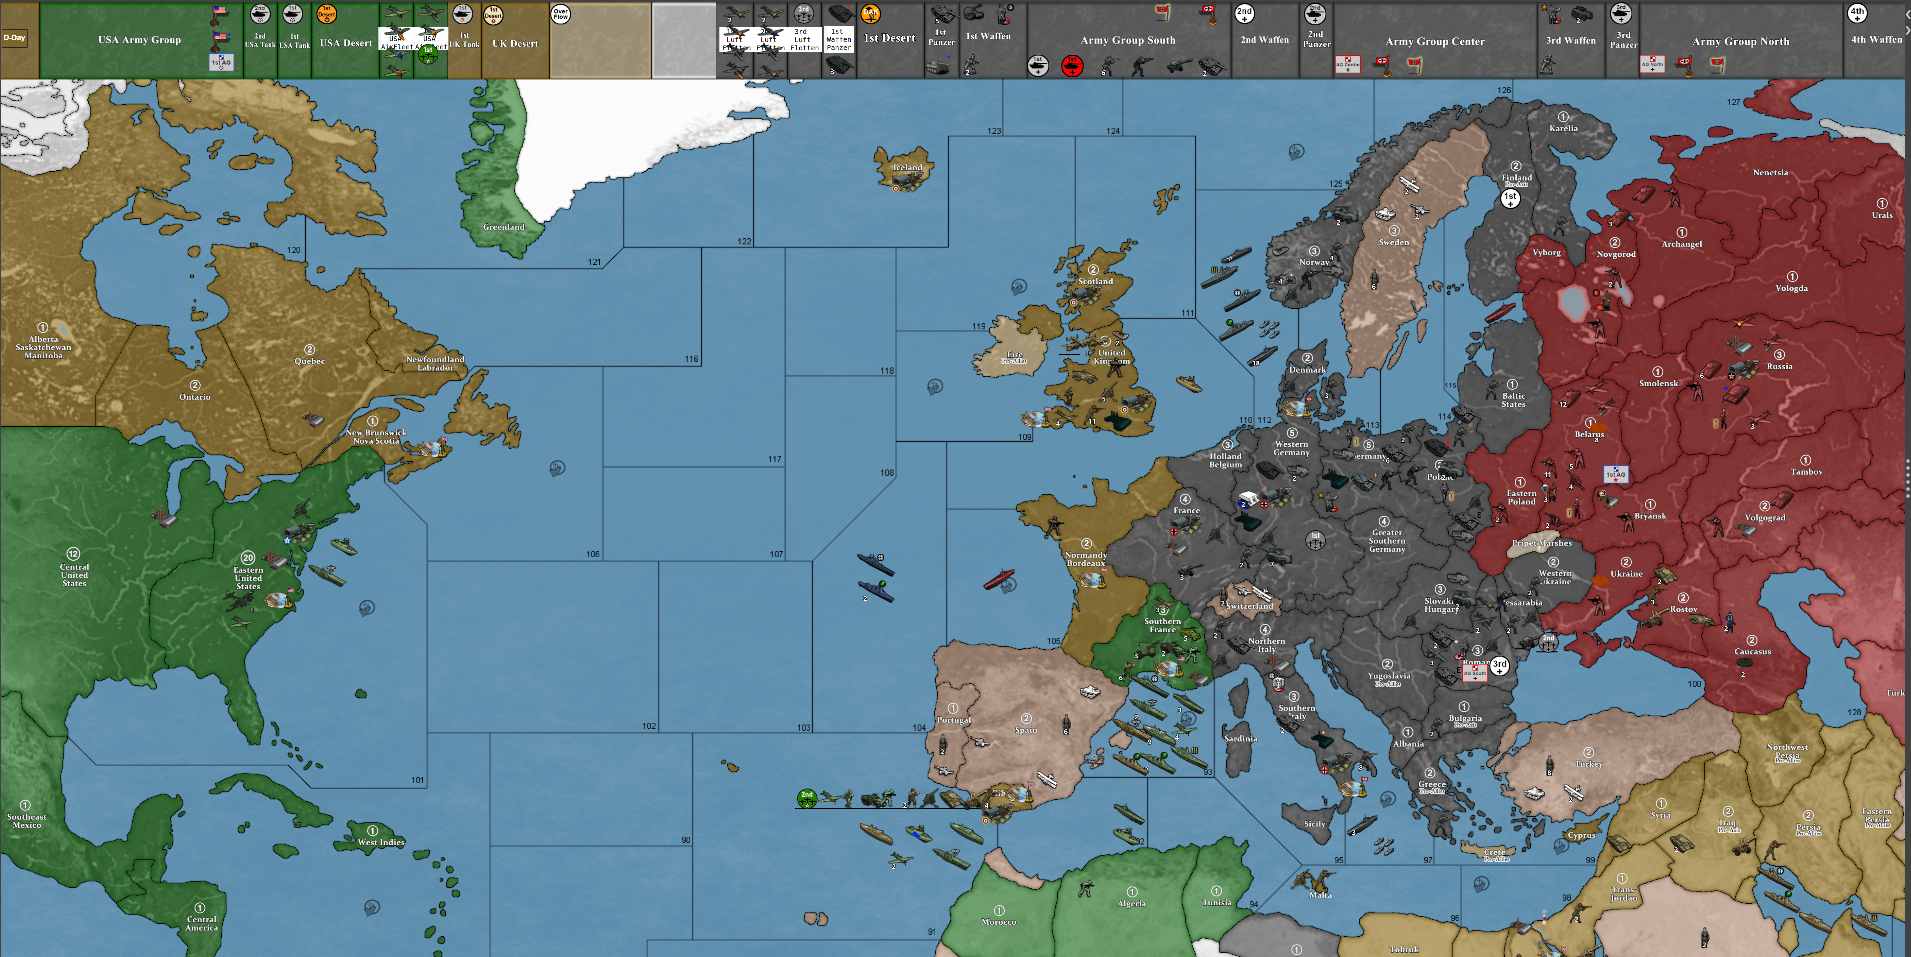Select the AG North marker
The image size is (1911, 957).
coord(1652,64)
